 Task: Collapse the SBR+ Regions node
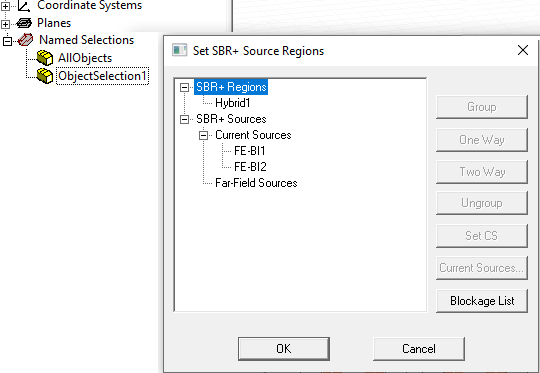[x=185, y=87]
